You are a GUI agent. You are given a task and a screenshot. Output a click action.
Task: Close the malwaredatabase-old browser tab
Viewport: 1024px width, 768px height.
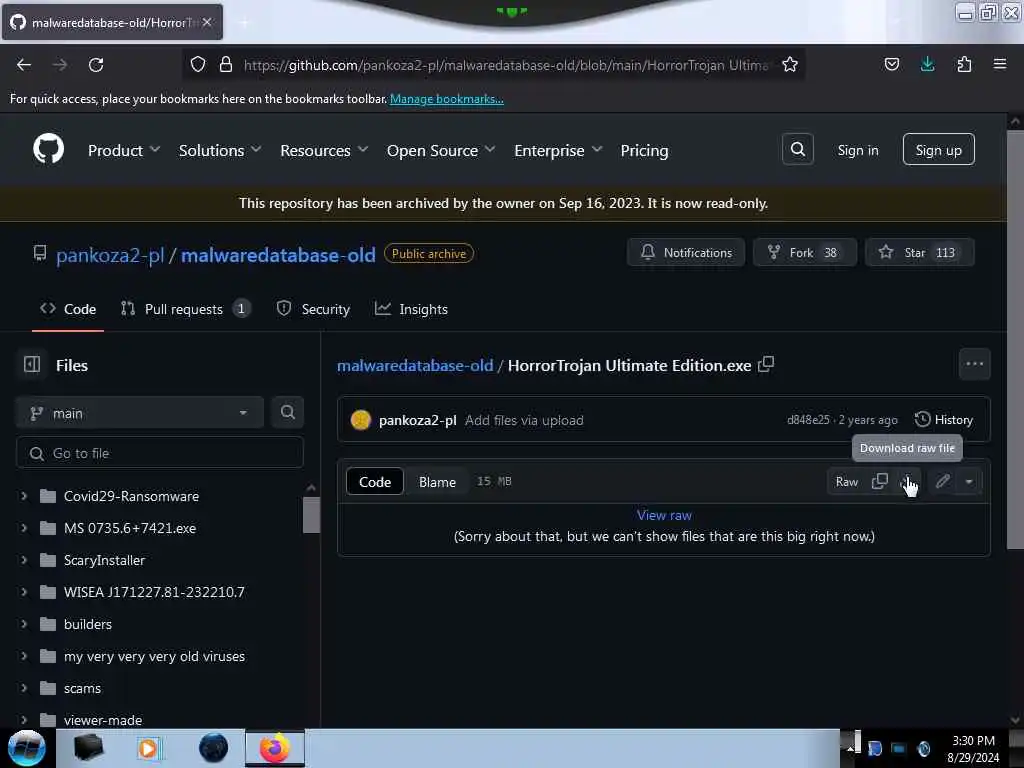point(206,22)
